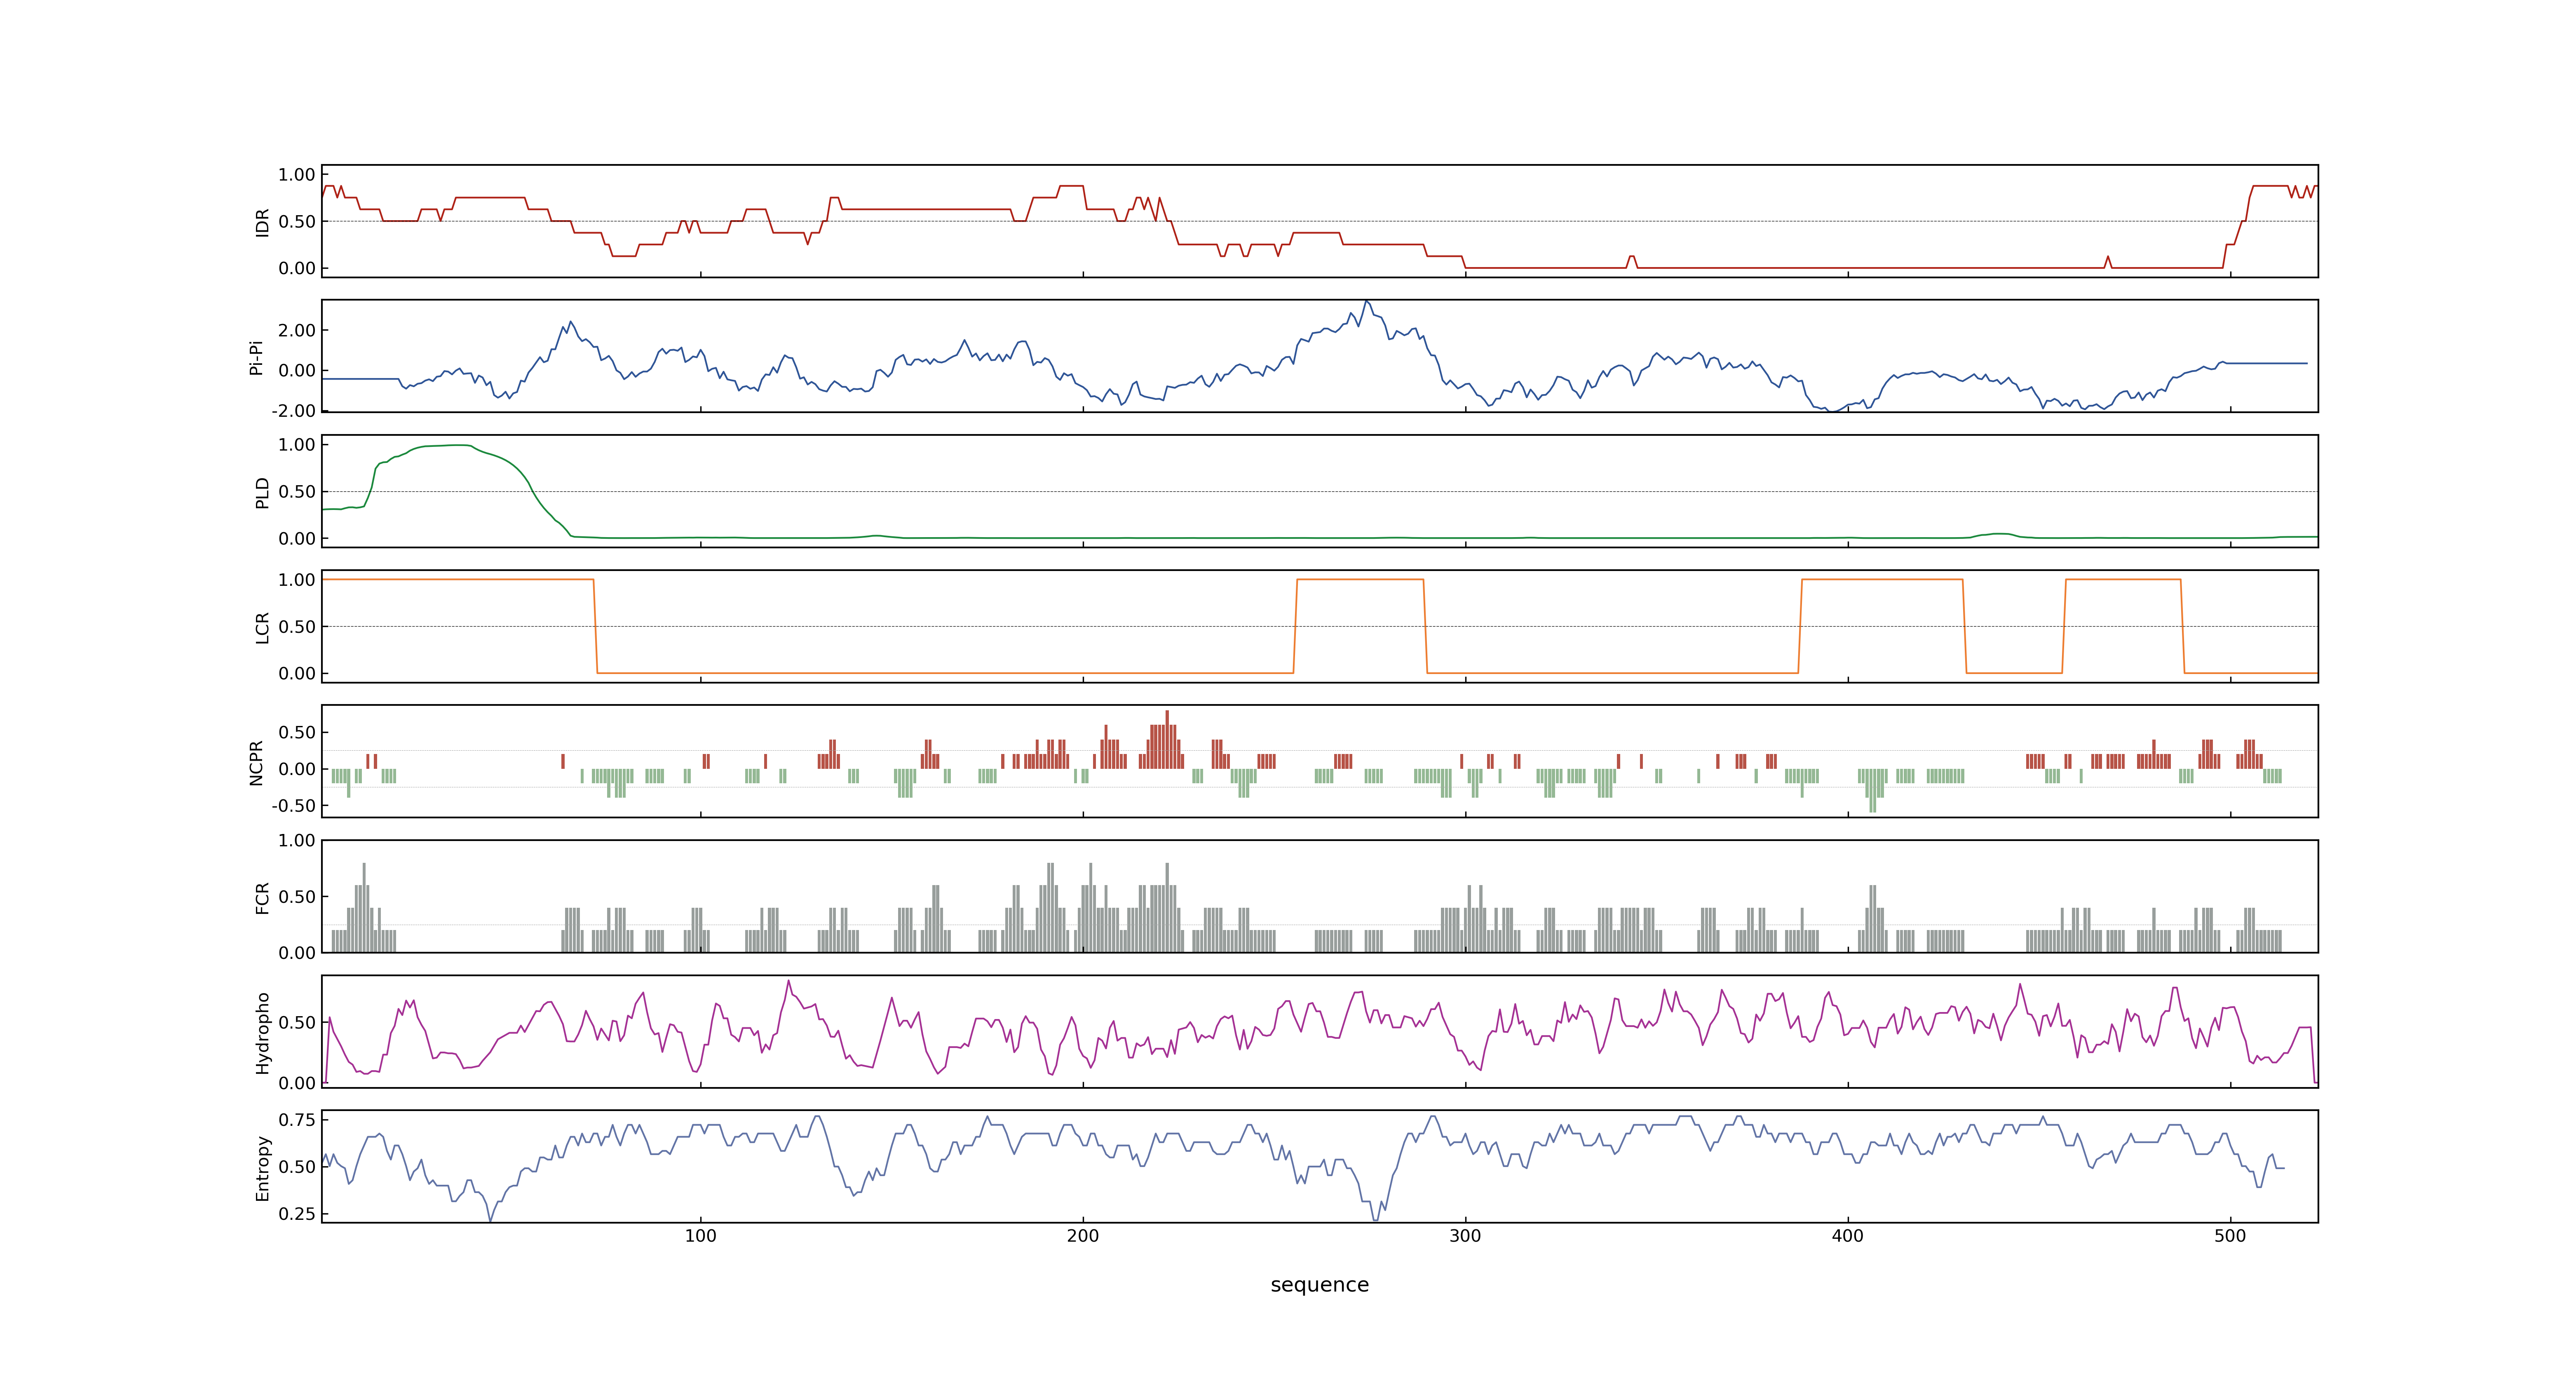Click the -2.00 tick on Pi-Pi axis

click(293, 411)
